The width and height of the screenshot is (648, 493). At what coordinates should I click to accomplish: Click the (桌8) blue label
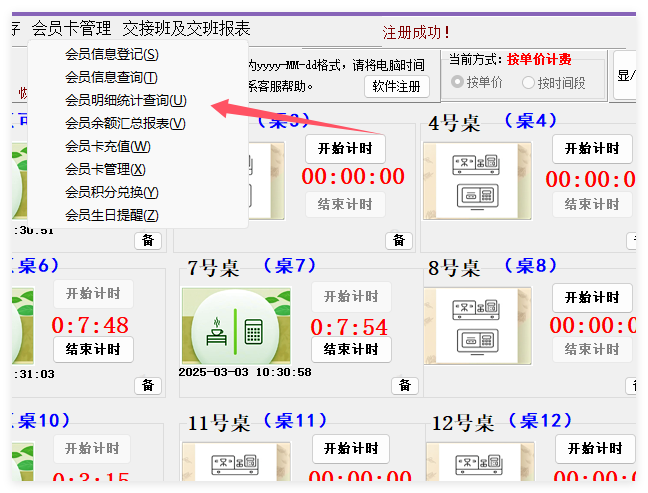(531, 266)
